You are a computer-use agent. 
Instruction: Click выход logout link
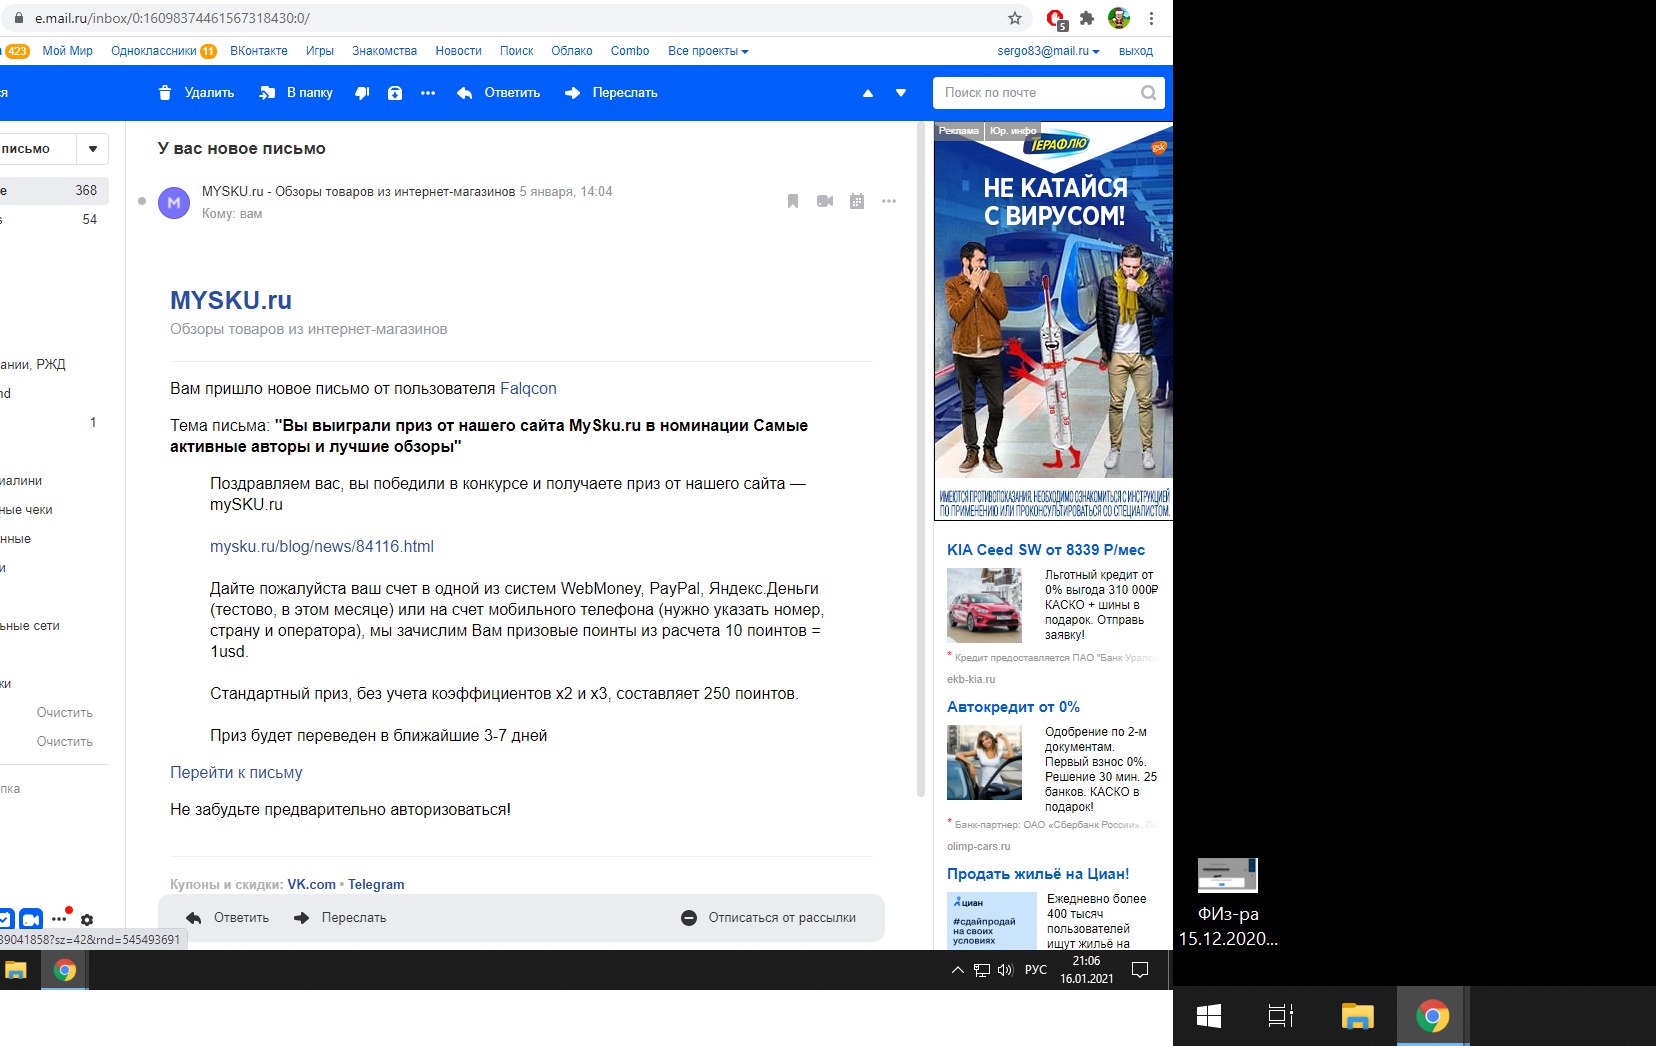1136,51
